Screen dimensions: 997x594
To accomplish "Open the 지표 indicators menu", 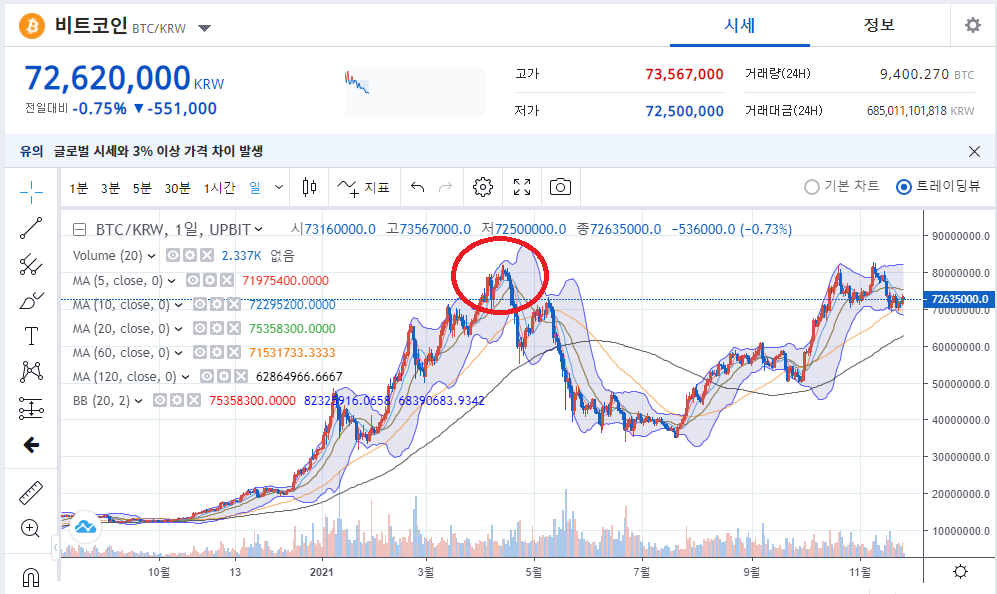I will [x=363, y=187].
